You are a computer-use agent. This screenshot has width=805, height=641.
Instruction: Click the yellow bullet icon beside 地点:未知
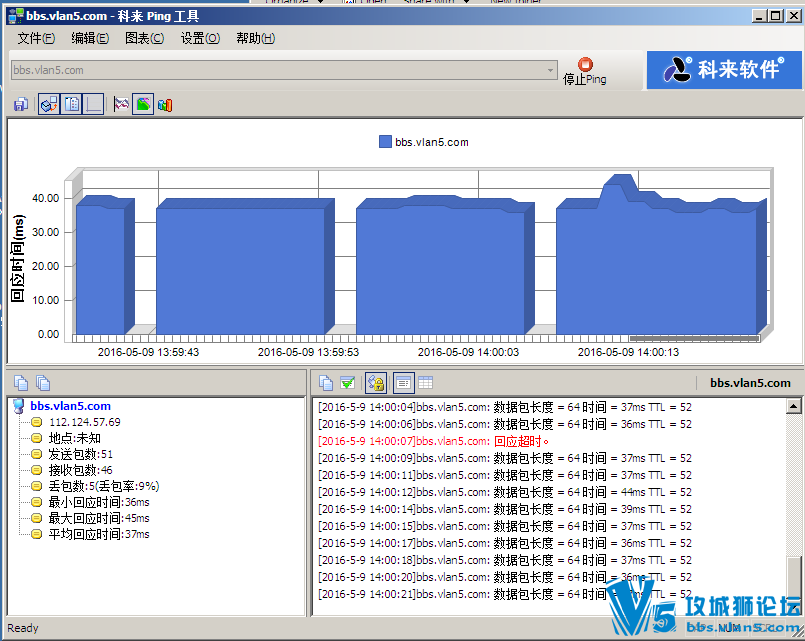(x=36, y=438)
